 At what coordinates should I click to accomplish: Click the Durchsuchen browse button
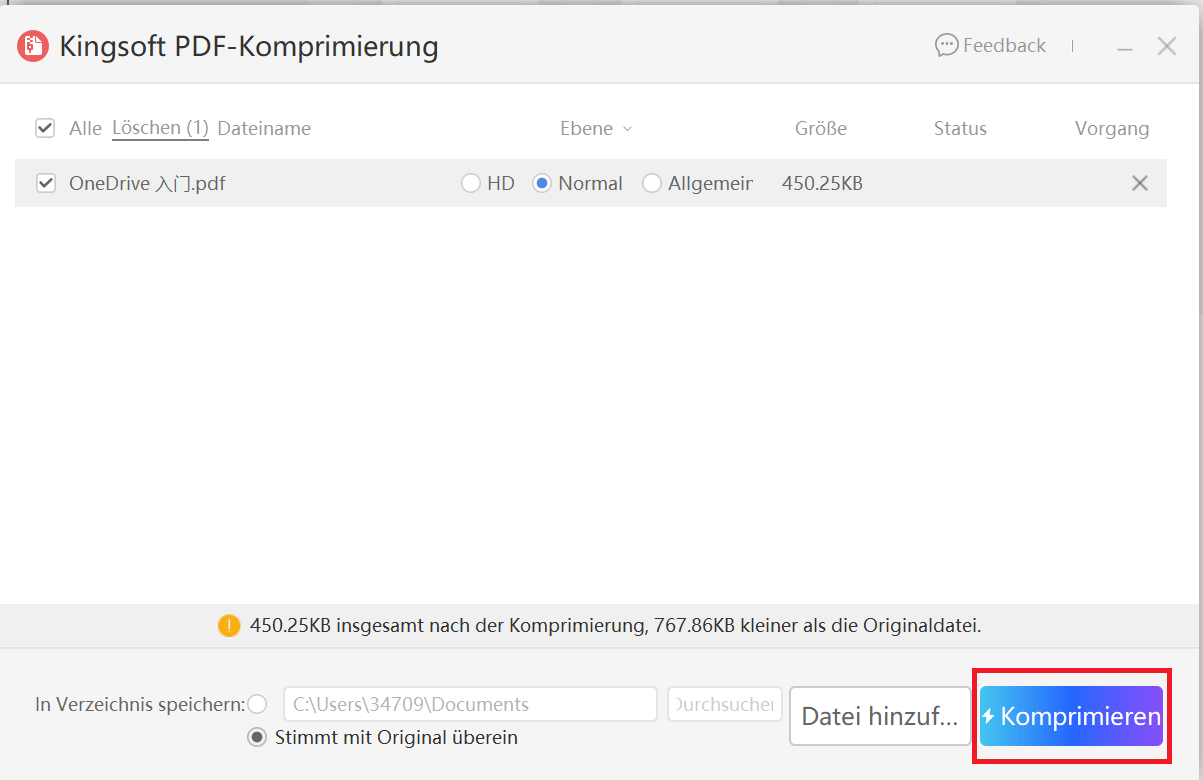pyautogui.click(x=724, y=704)
